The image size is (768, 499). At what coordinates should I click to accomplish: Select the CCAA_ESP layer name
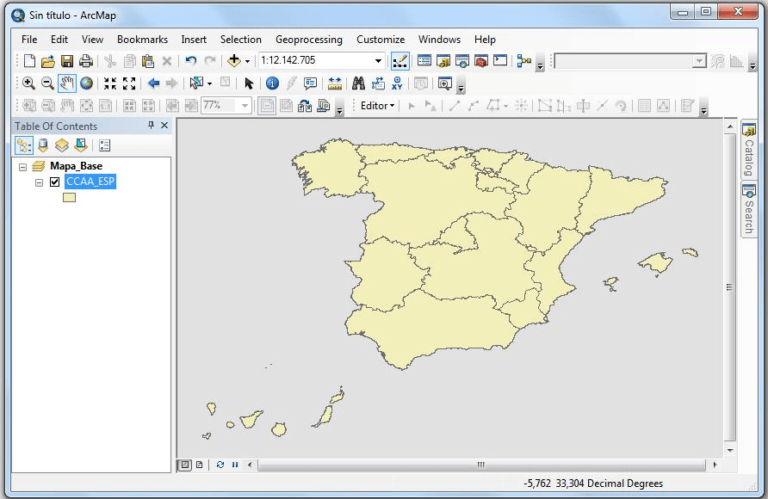pyautogui.click(x=90, y=182)
